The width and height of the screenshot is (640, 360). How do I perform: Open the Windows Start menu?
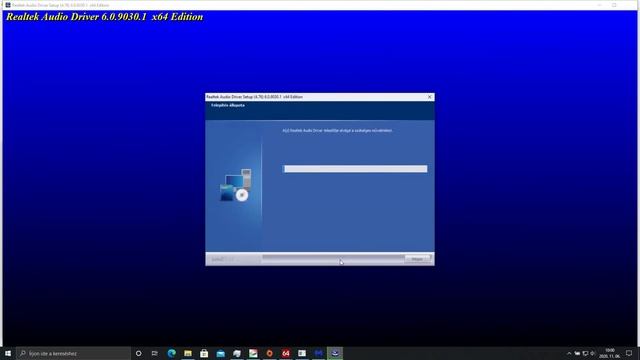coord(8,353)
